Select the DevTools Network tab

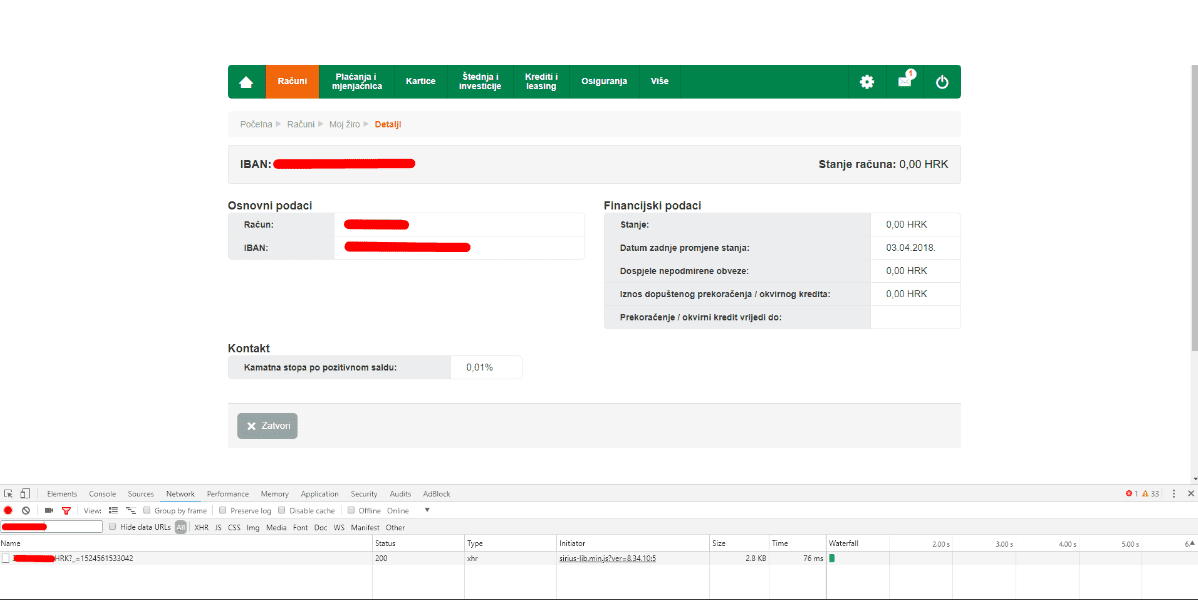coord(180,494)
